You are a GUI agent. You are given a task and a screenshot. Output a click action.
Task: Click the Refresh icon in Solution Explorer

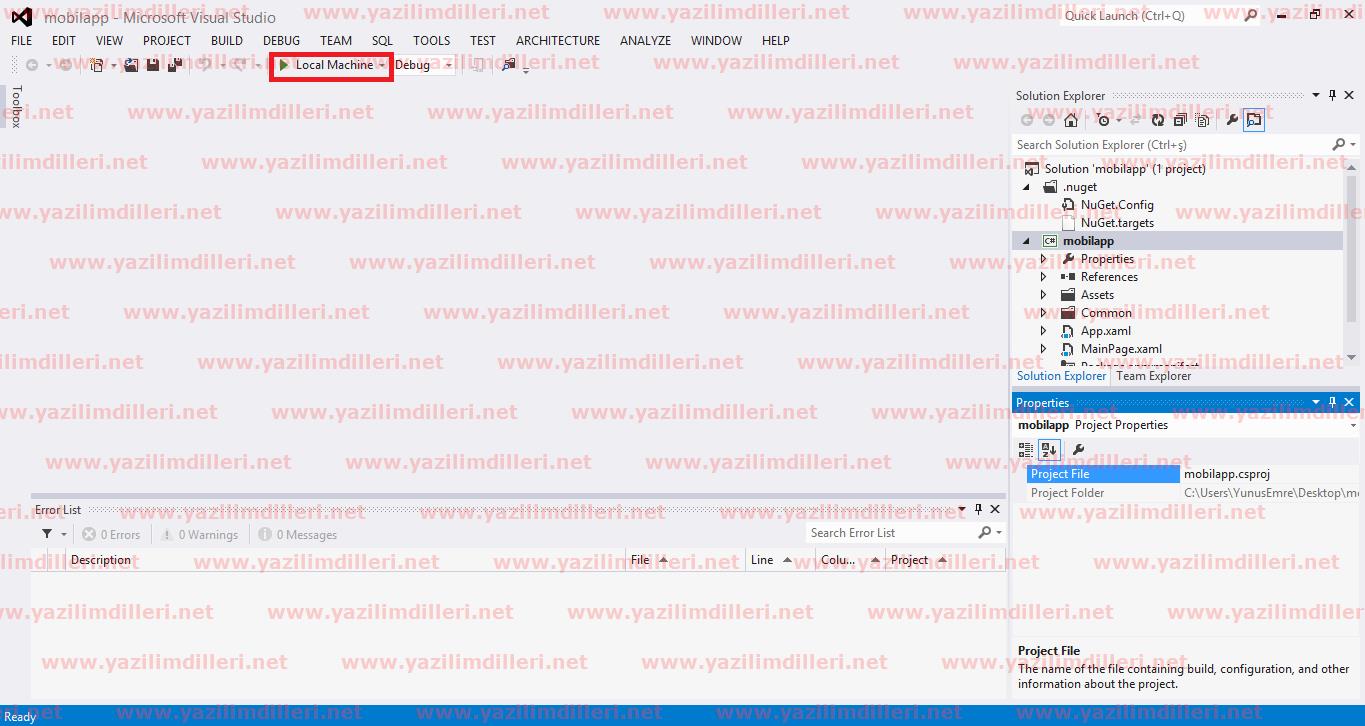pyautogui.click(x=1157, y=120)
